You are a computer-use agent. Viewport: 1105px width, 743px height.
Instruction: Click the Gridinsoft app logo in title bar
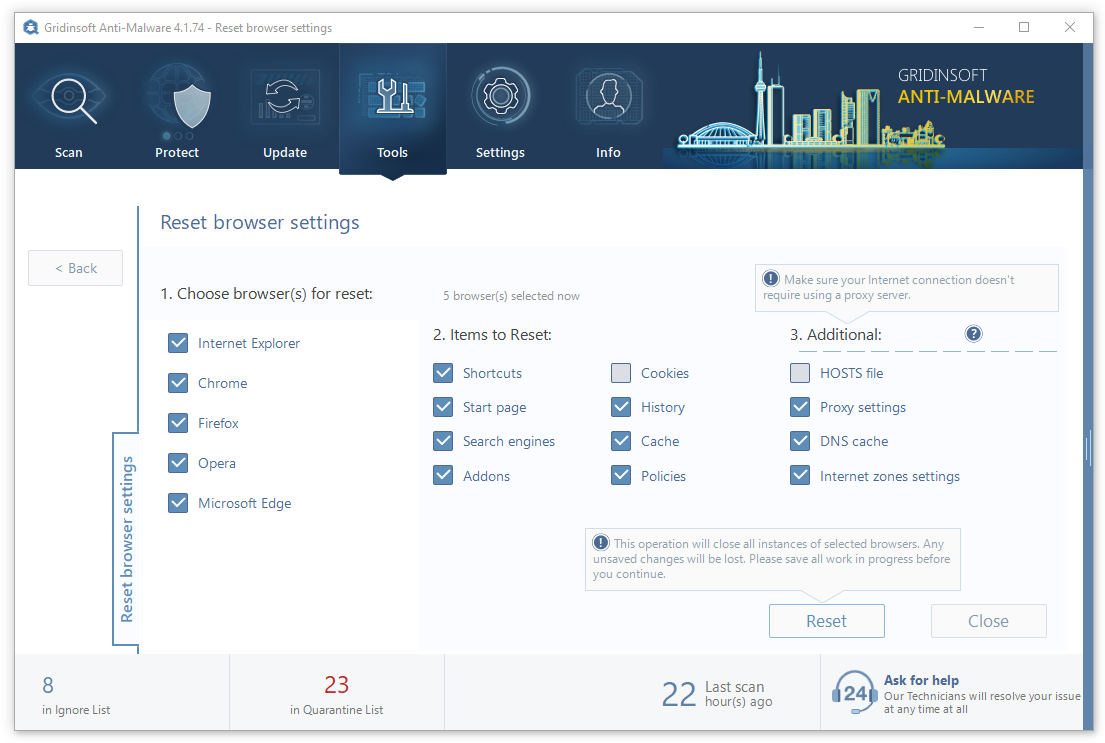(x=31, y=28)
